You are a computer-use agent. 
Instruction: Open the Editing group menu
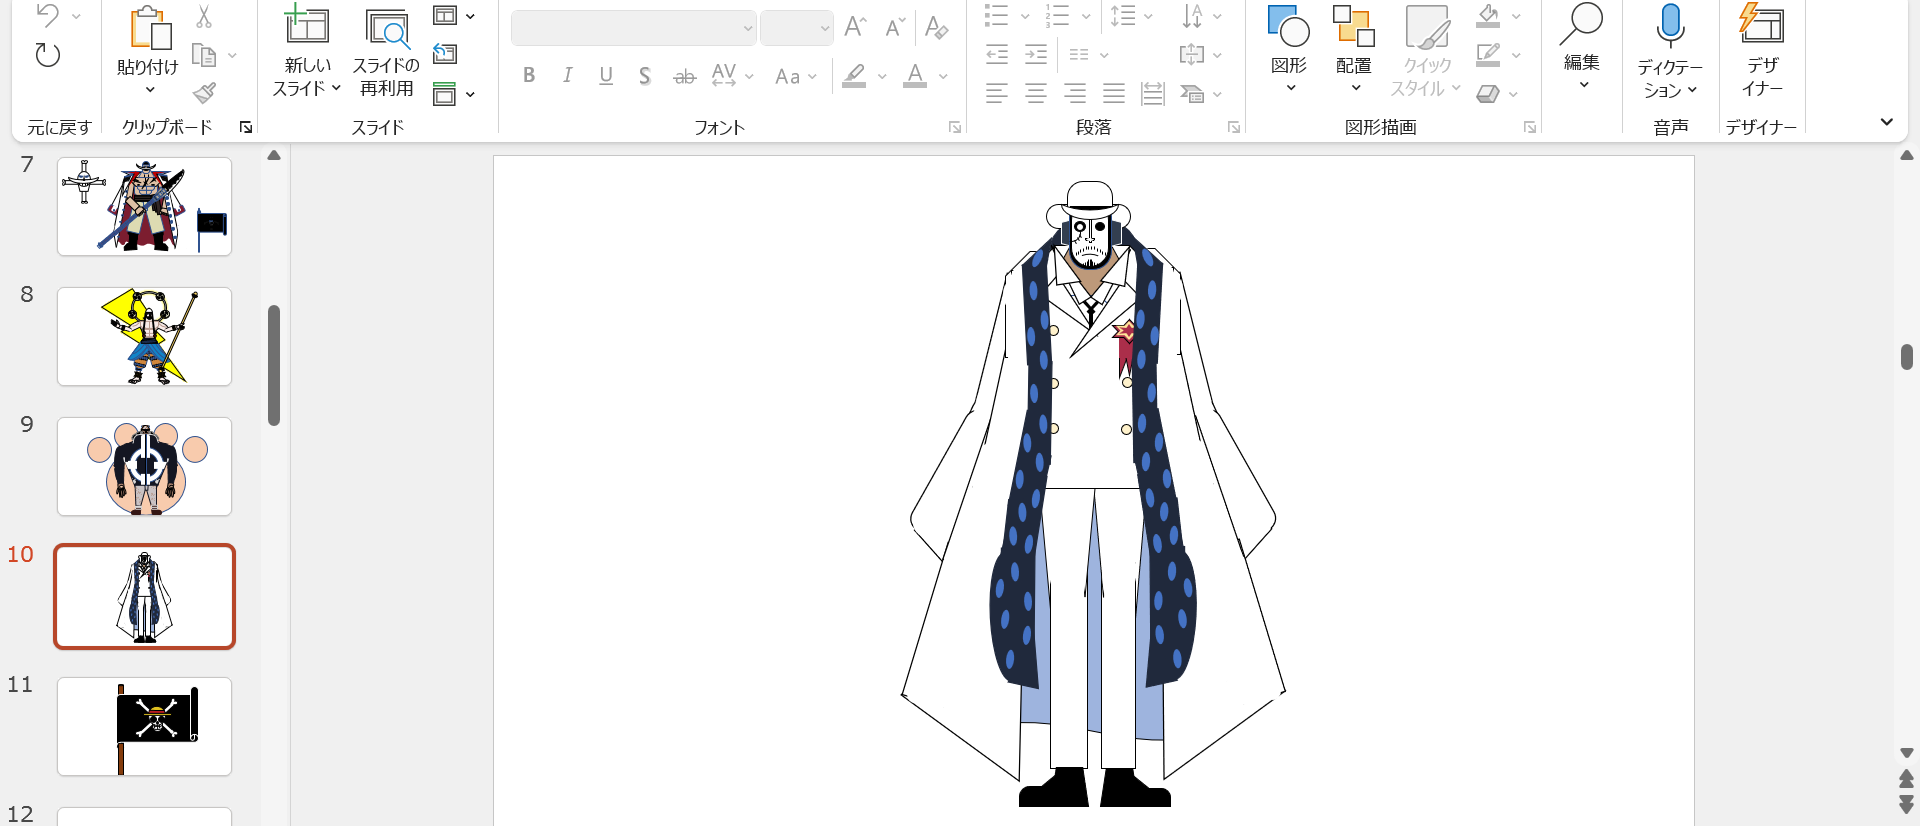point(1581,45)
